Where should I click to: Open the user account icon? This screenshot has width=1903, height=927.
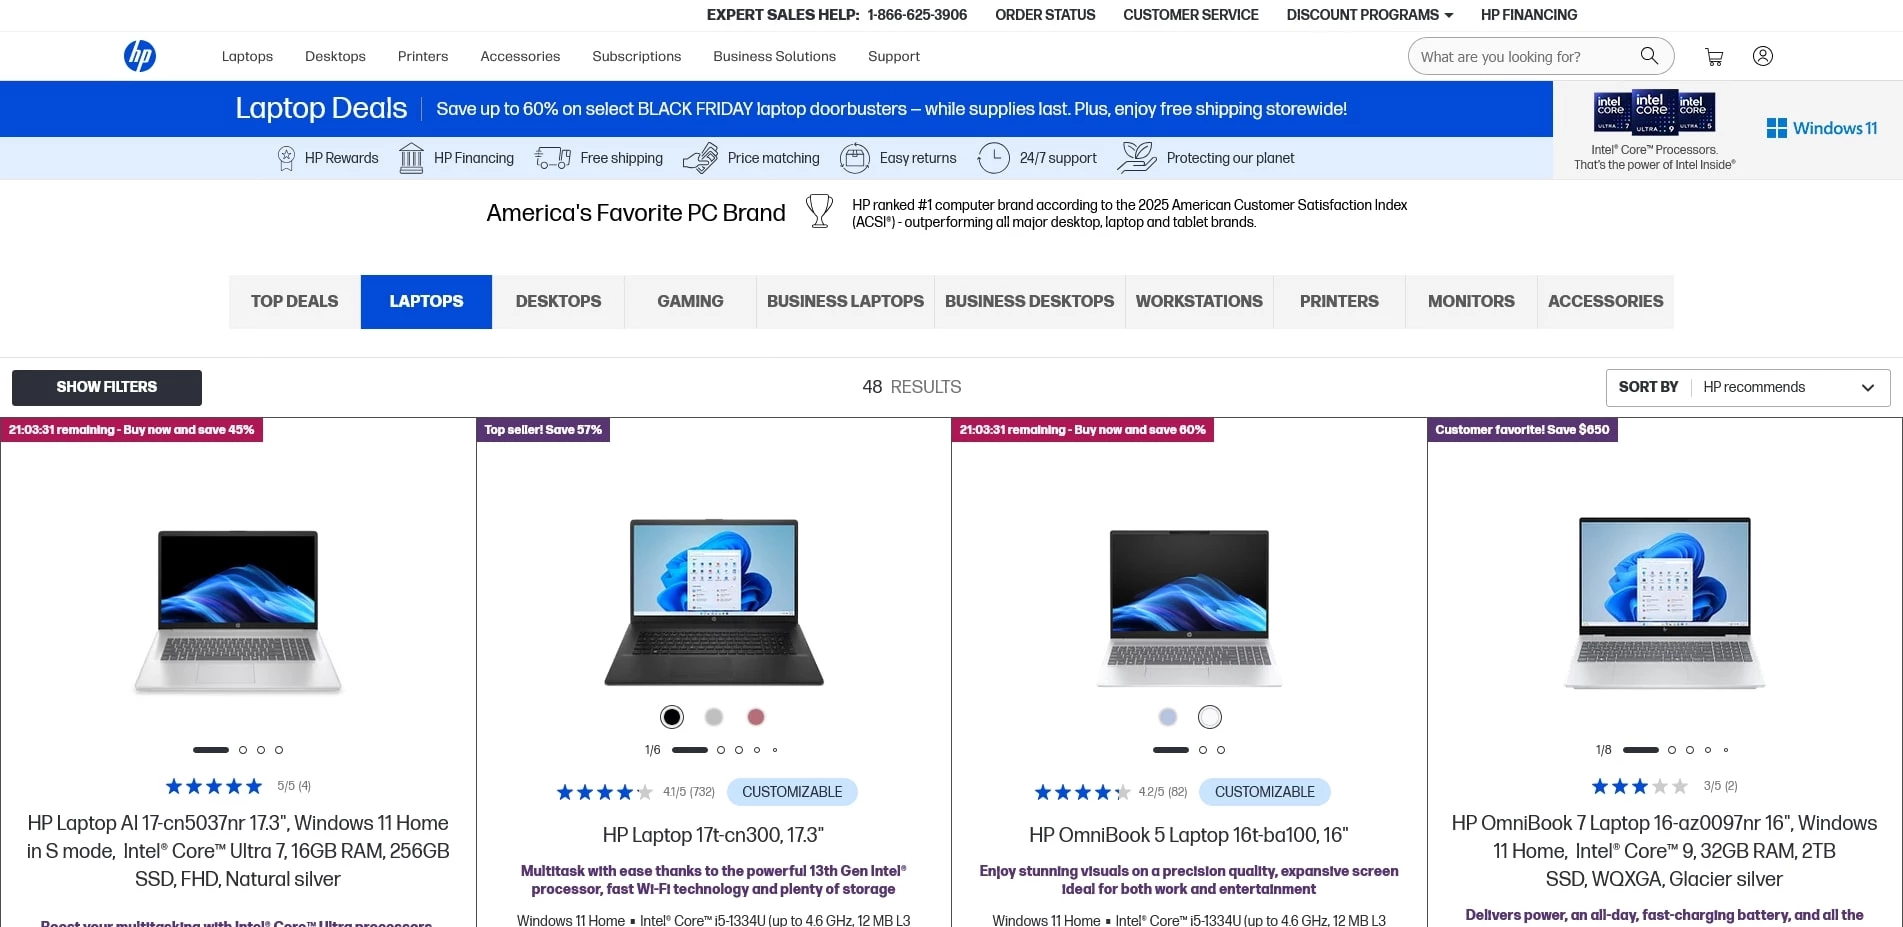click(x=1763, y=56)
